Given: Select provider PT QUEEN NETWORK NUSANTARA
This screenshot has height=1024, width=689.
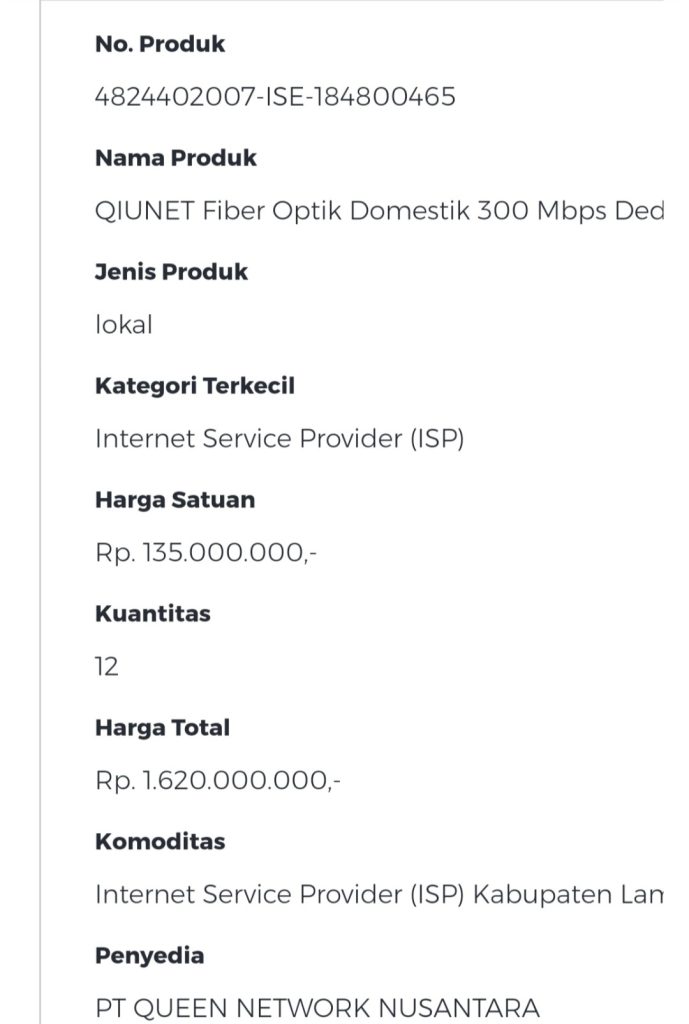Looking at the screenshot, I should [316, 1007].
